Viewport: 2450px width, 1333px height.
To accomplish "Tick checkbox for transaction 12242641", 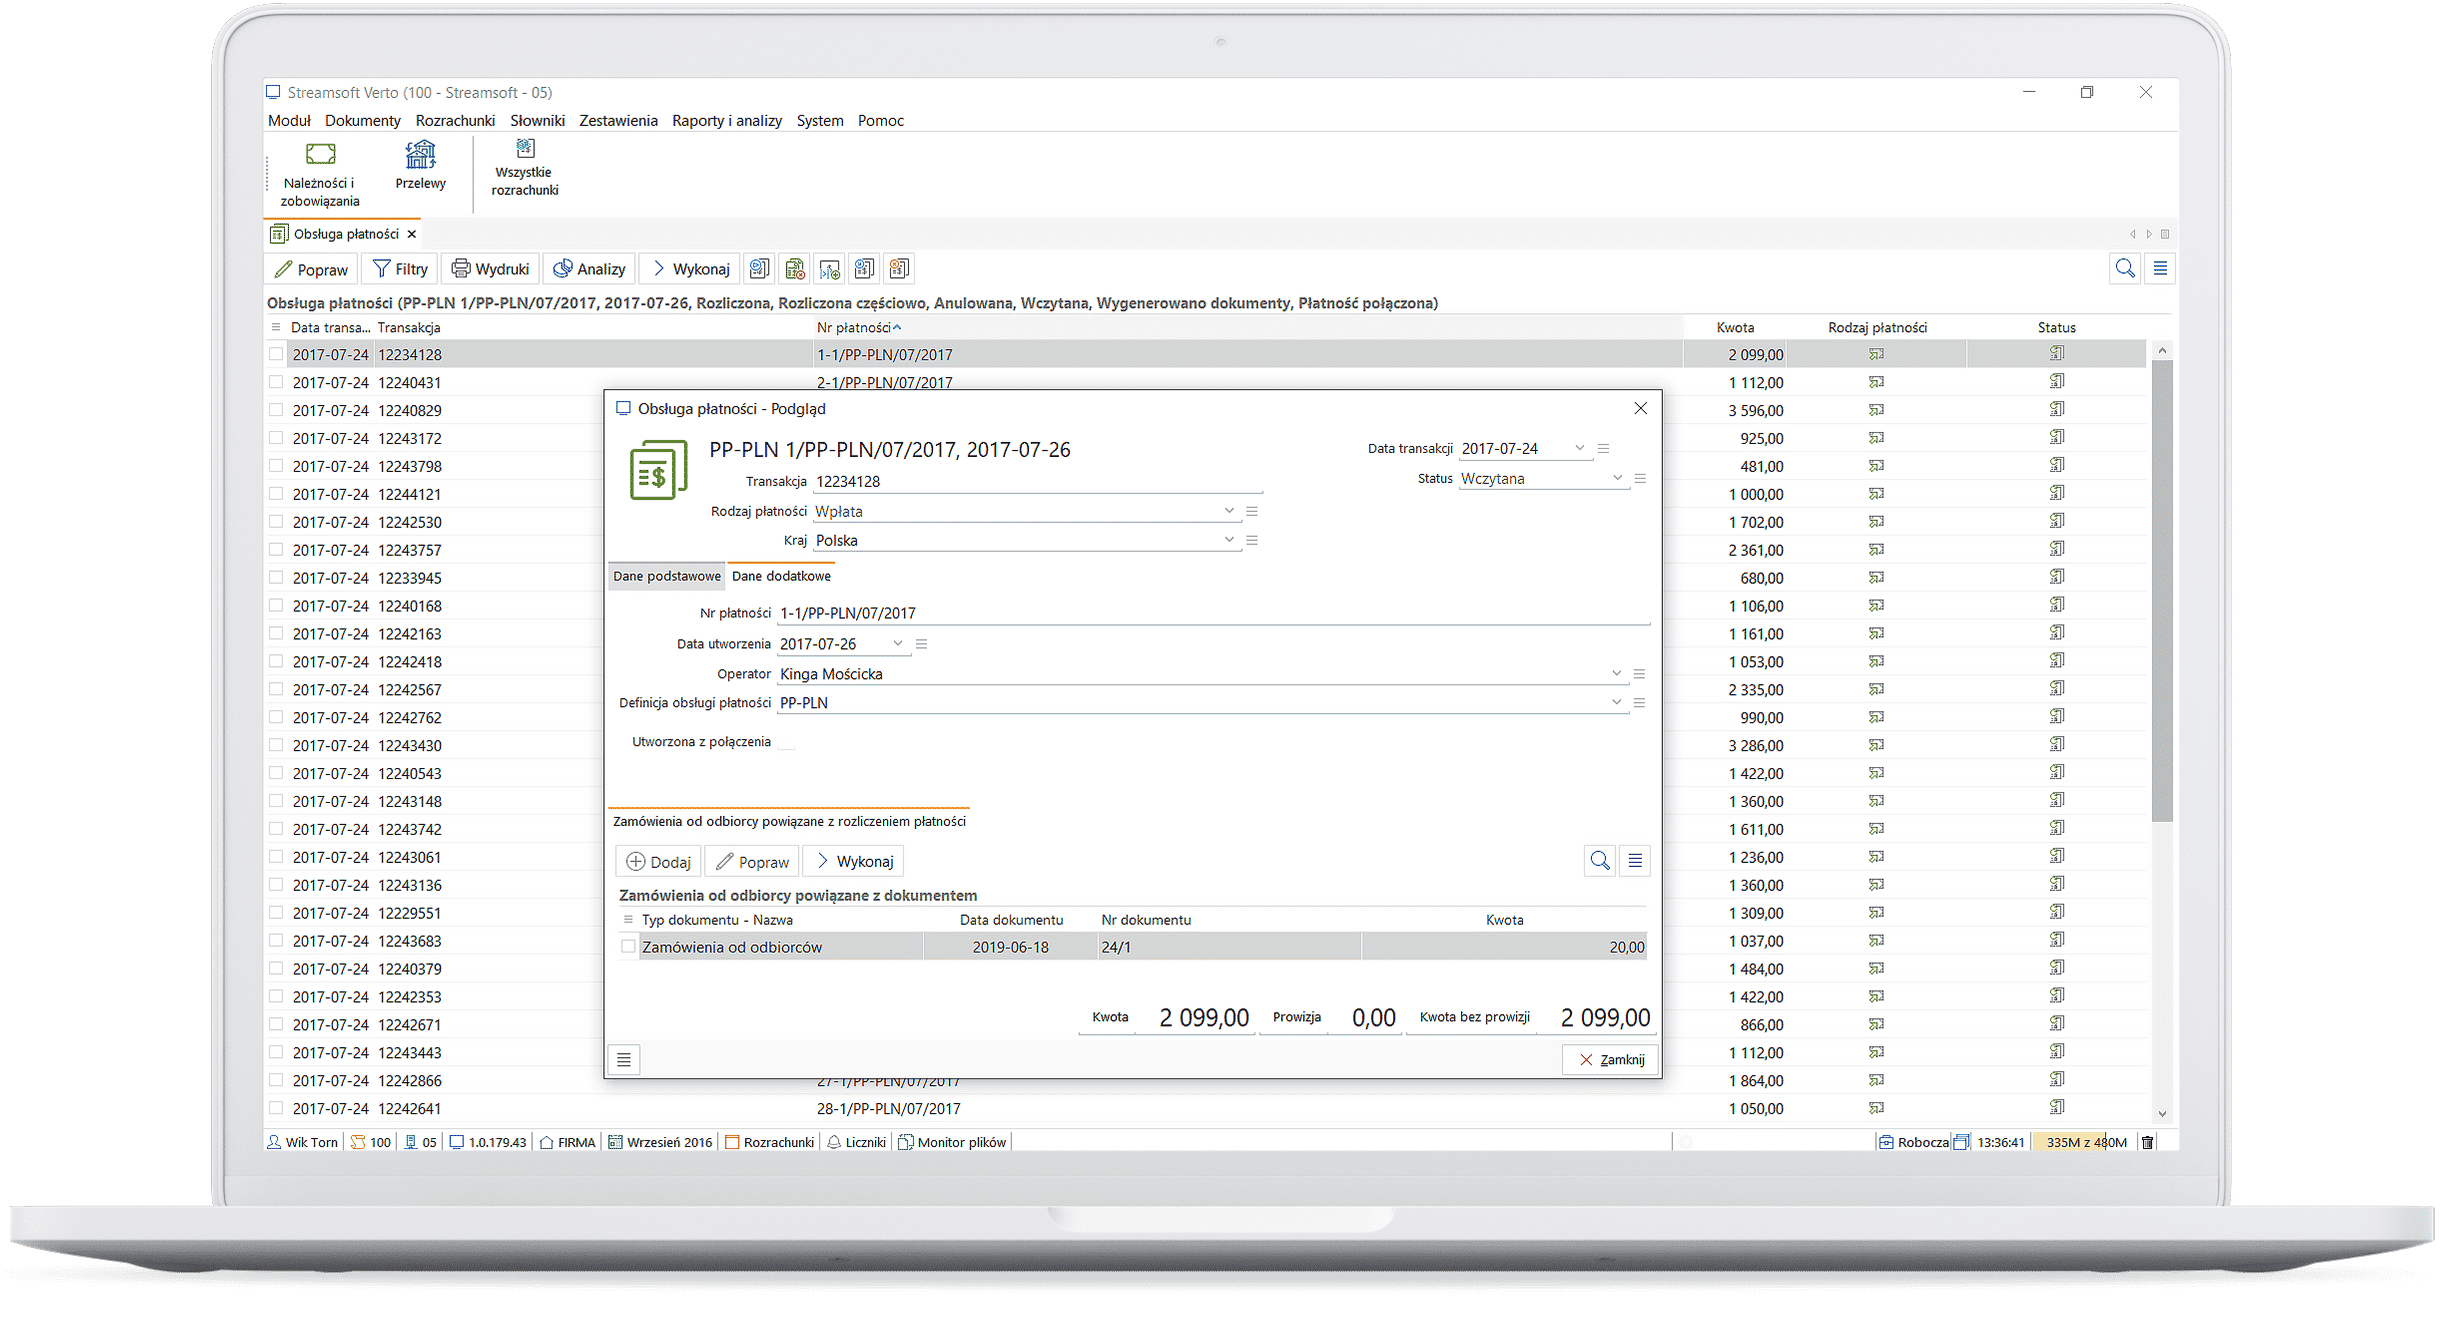I will coord(276,1108).
